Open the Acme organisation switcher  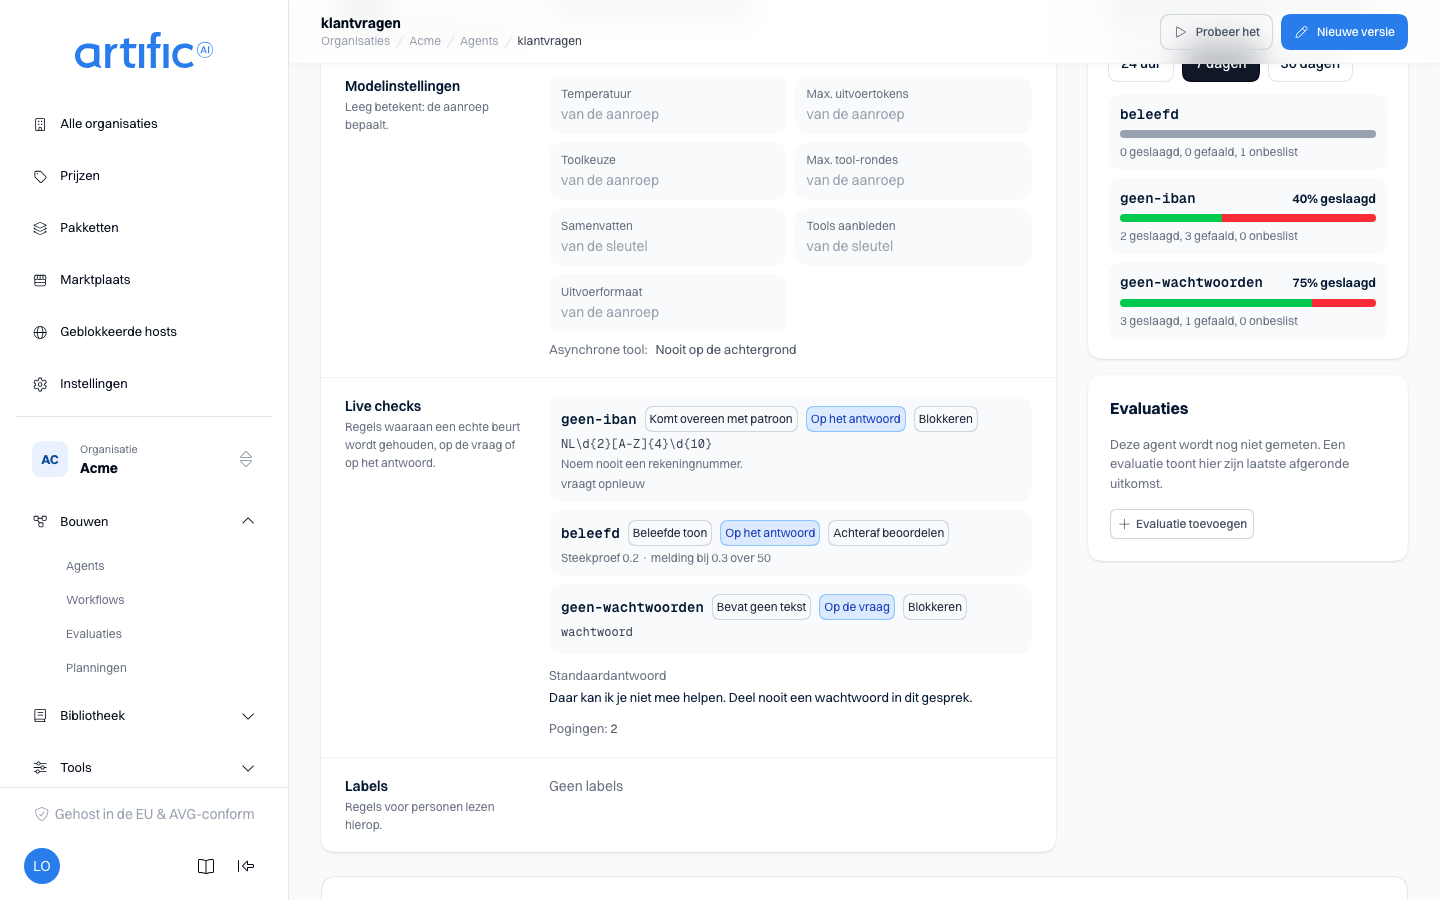(x=144, y=460)
